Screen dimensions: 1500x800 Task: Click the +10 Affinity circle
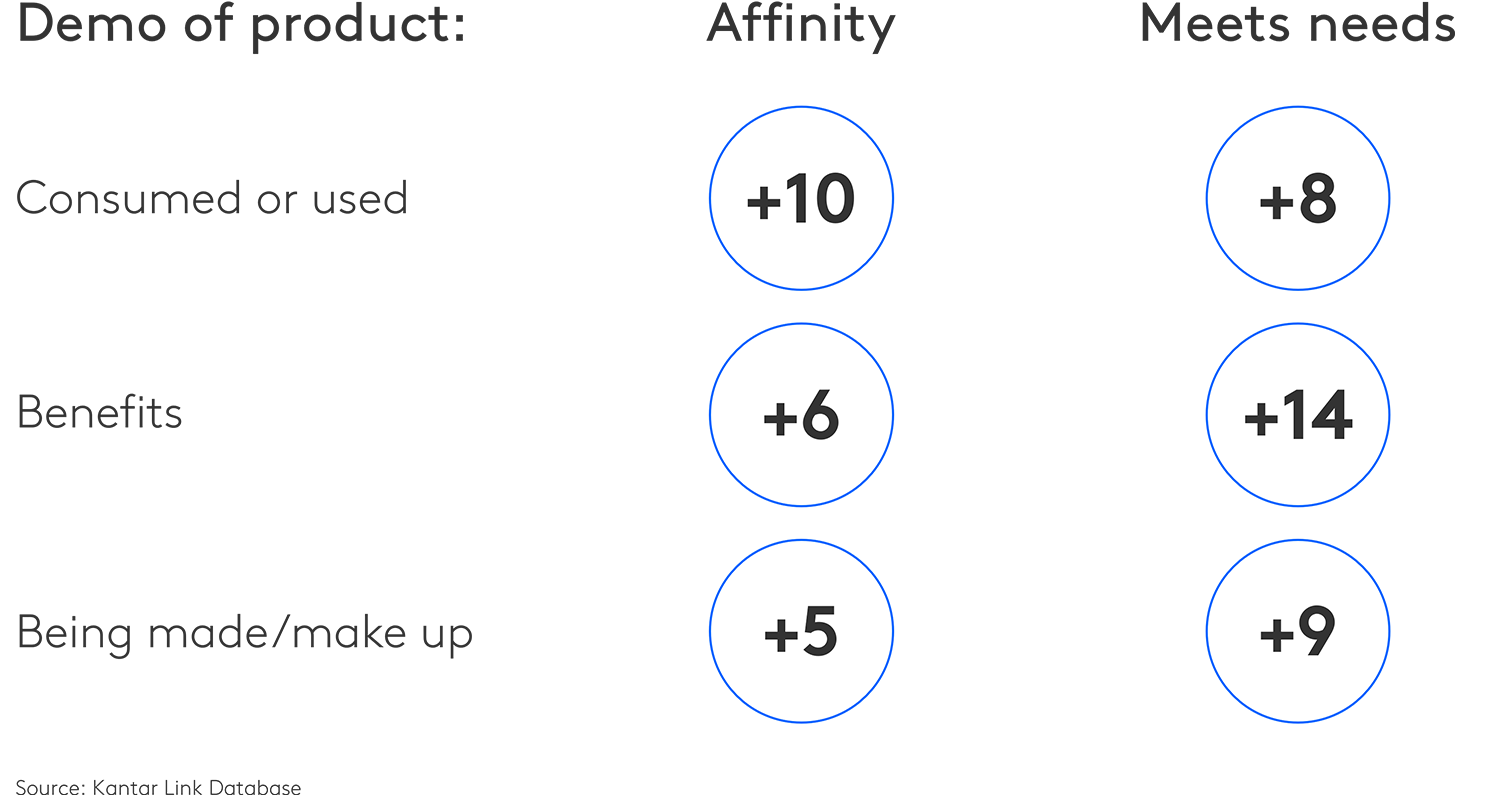801,199
